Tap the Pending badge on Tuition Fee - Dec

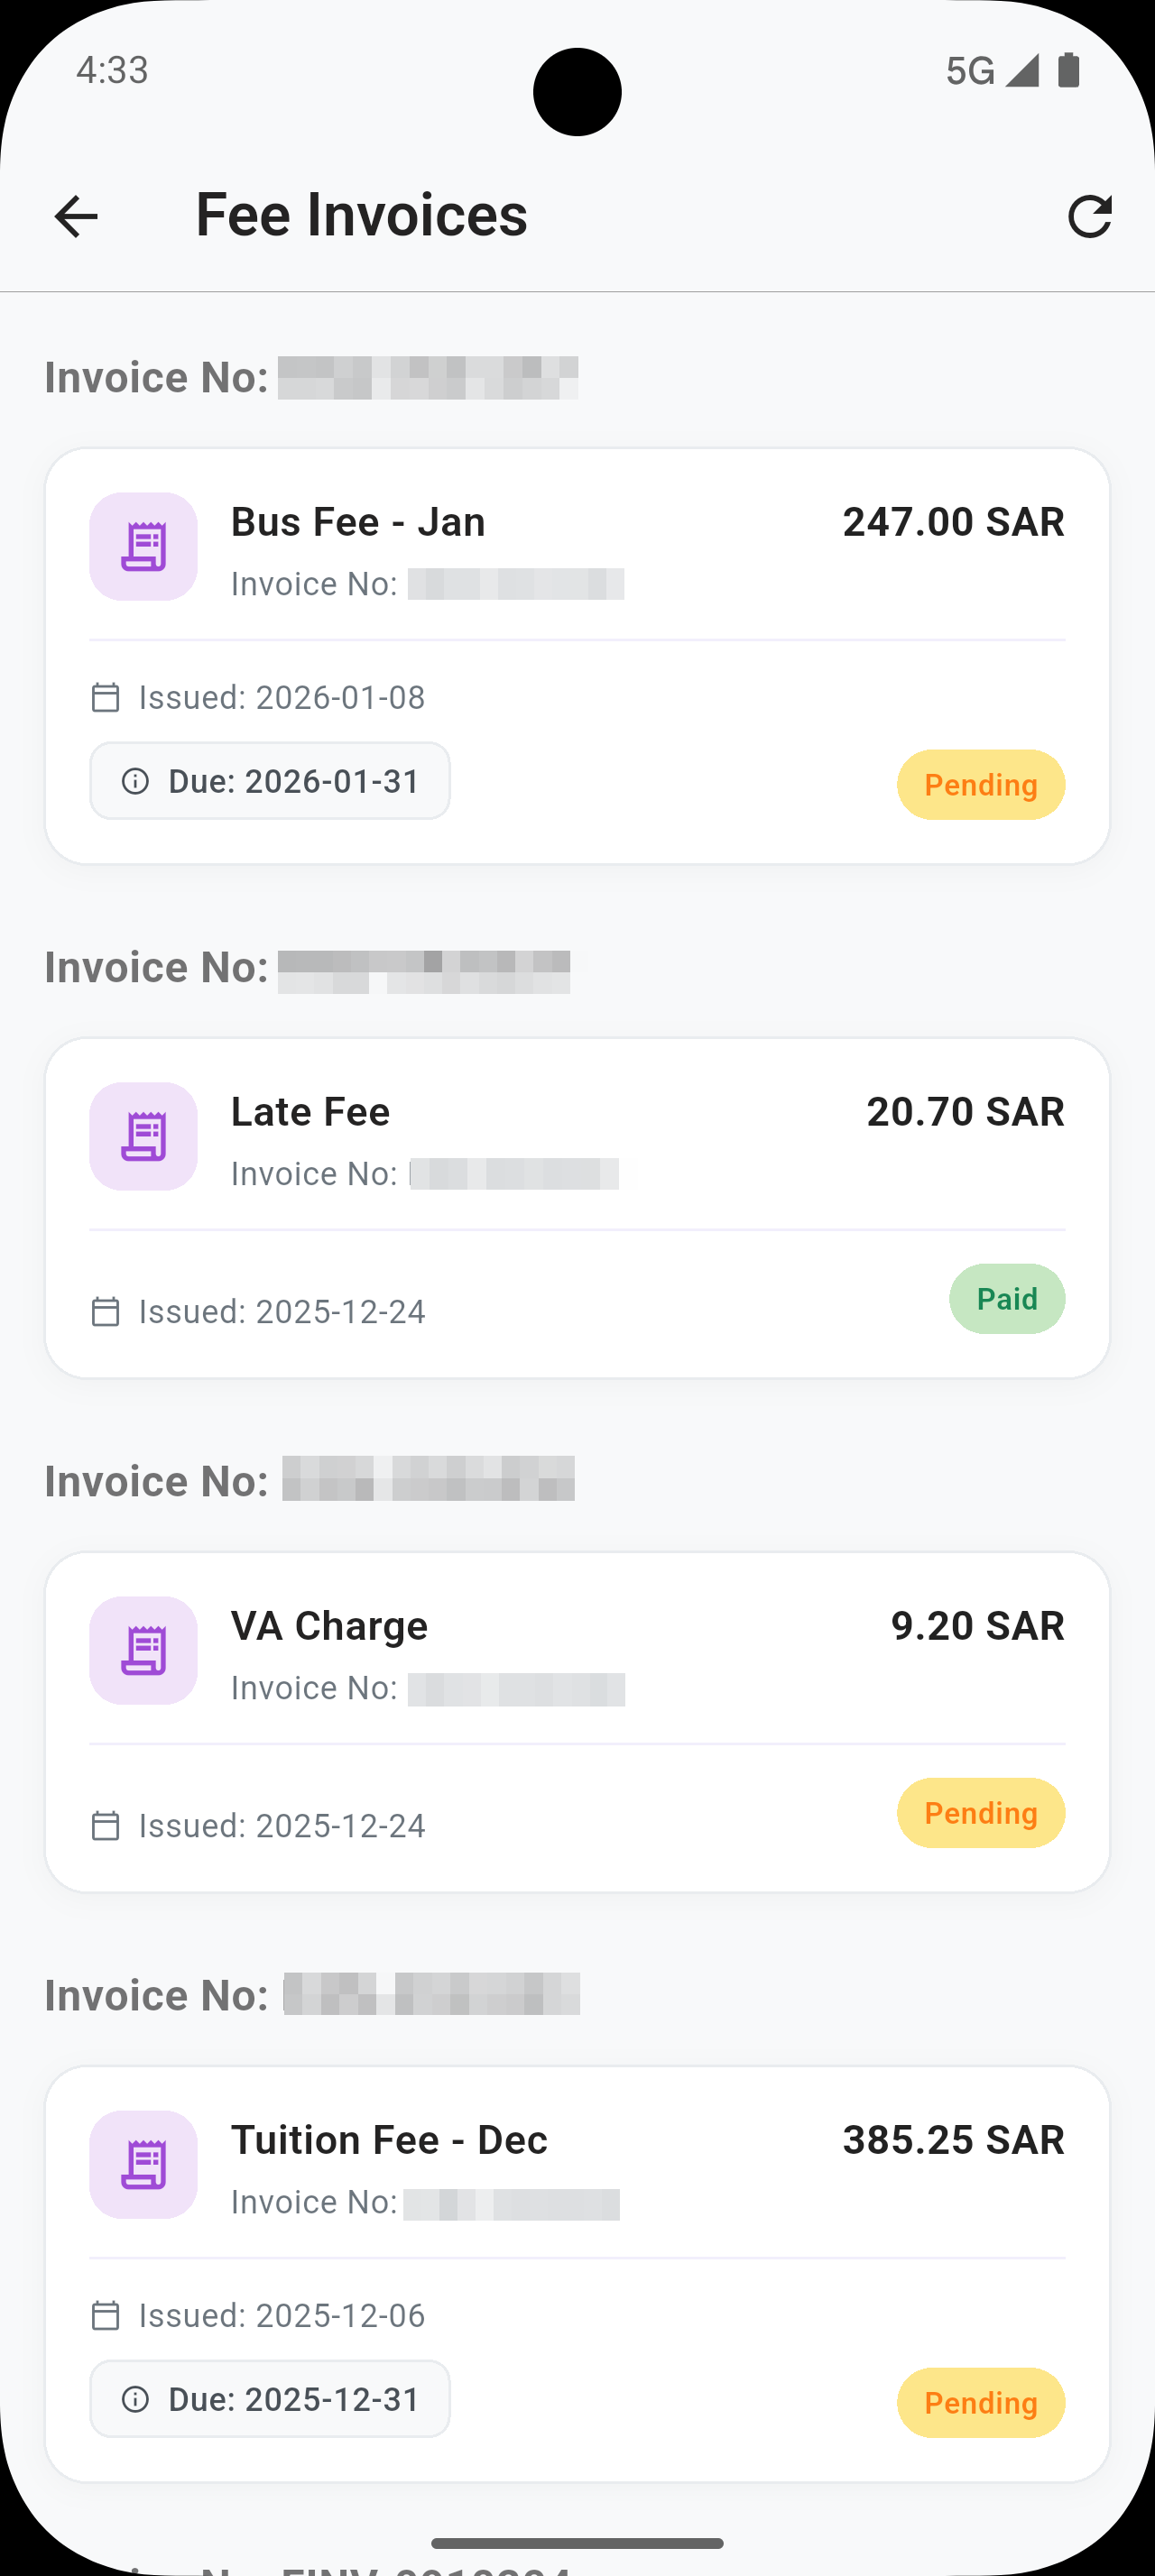[980, 2403]
